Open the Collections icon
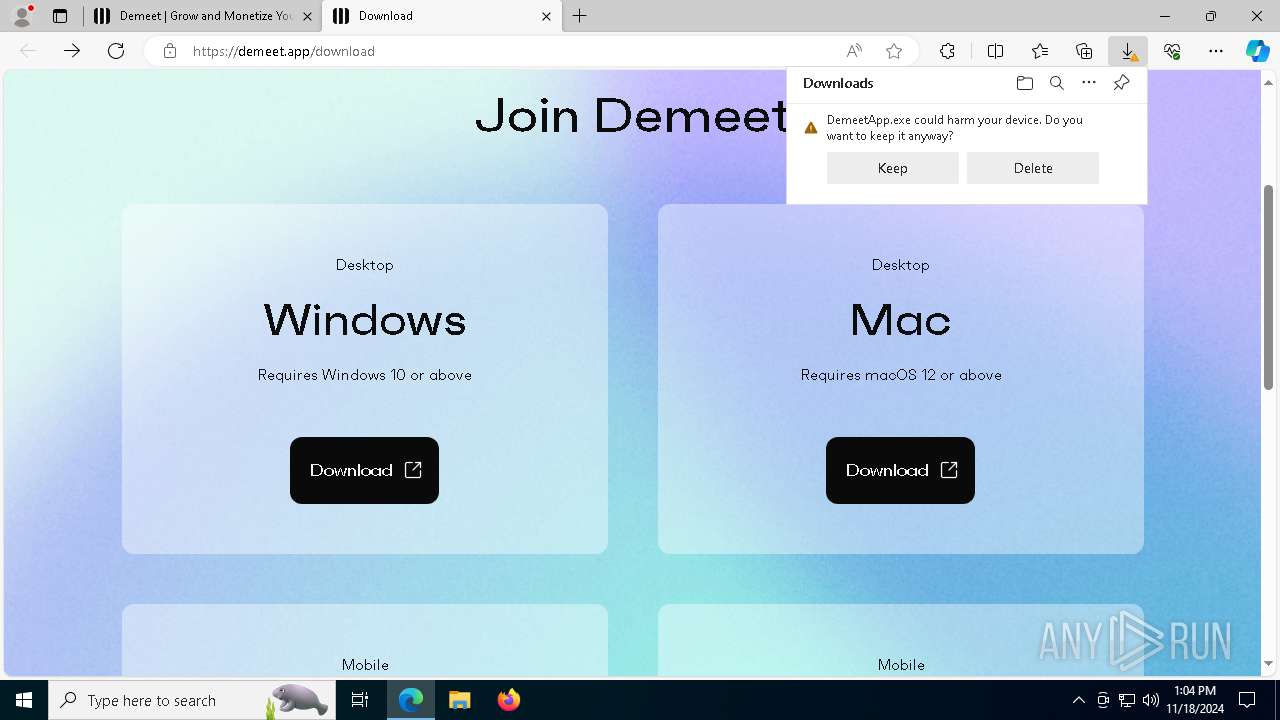The height and width of the screenshot is (720, 1280). tap(1084, 51)
